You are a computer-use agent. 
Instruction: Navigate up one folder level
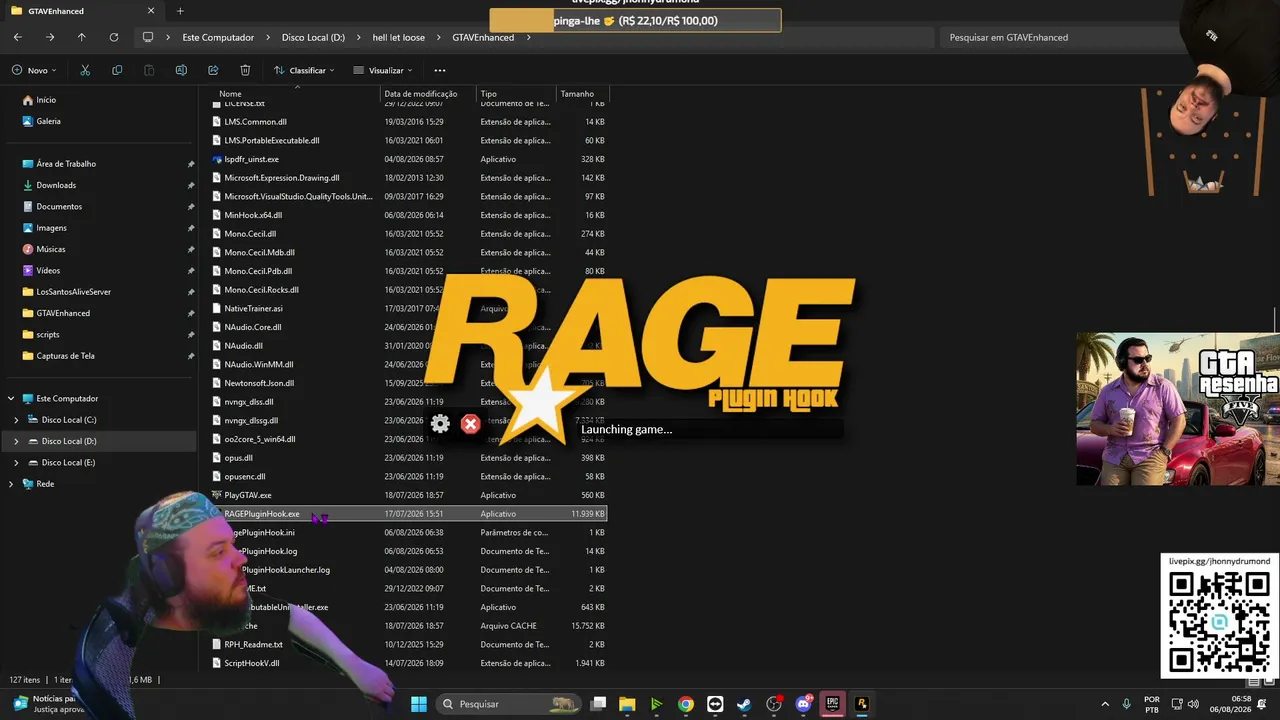click(82, 37)
